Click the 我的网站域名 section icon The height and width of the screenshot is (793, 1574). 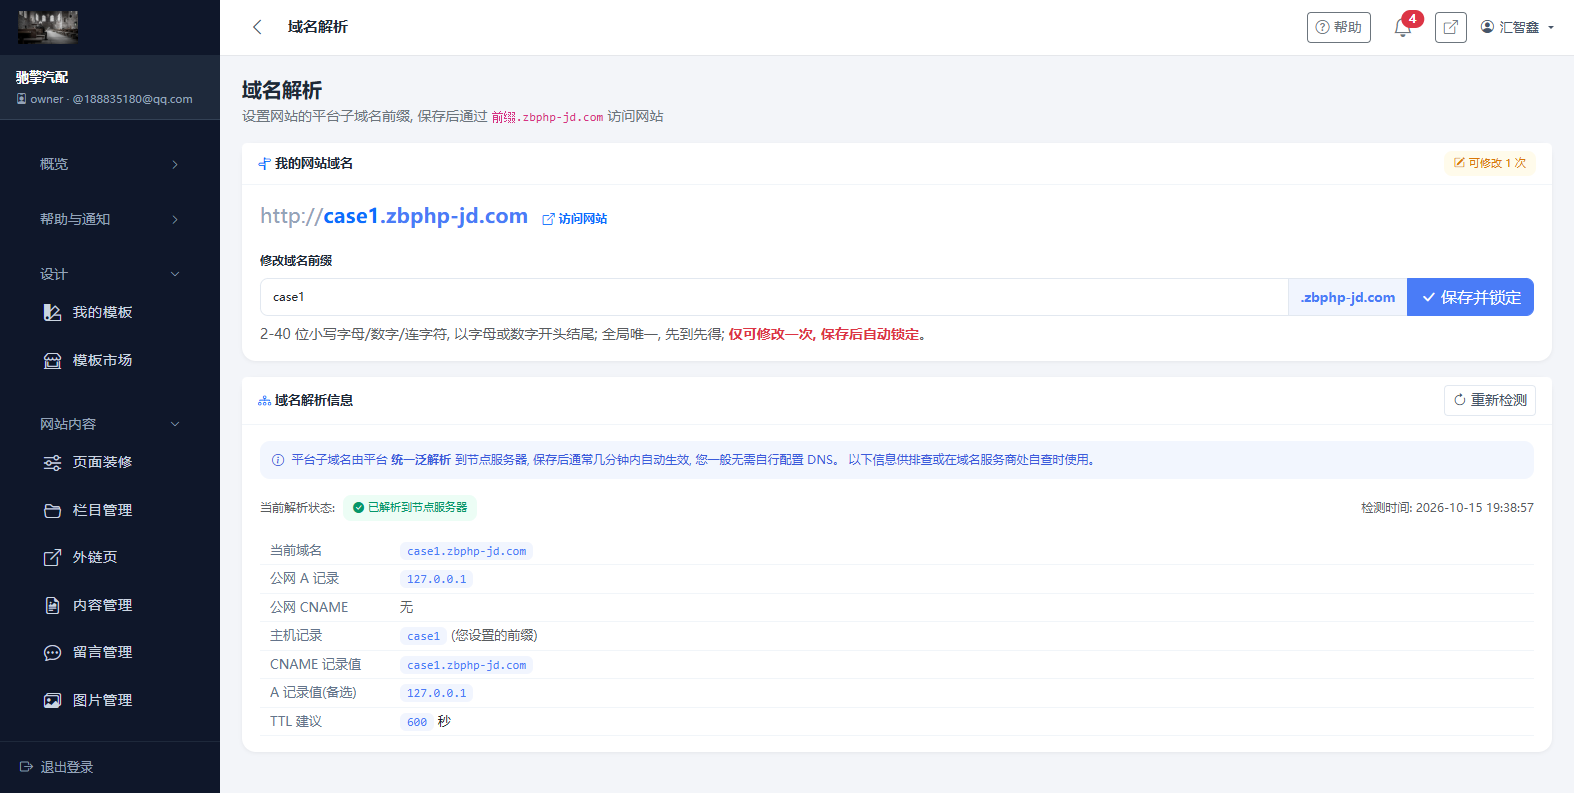click(265, 164)
